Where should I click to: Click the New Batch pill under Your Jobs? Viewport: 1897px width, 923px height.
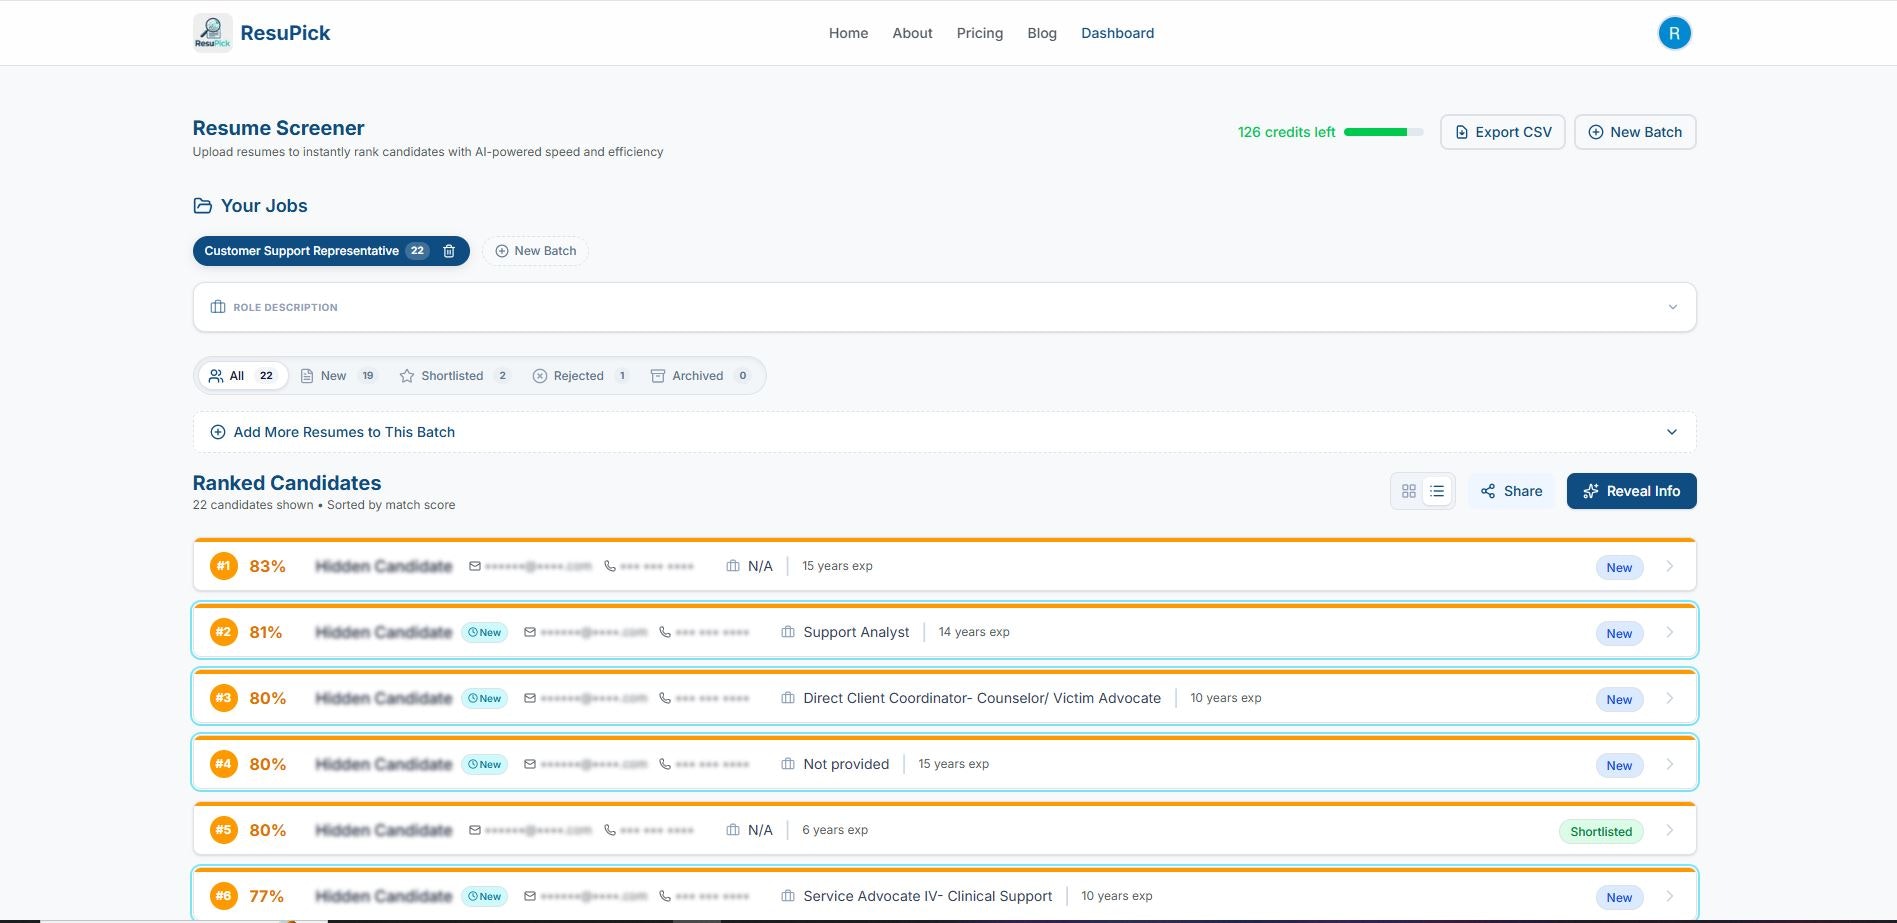click(535, 251)
